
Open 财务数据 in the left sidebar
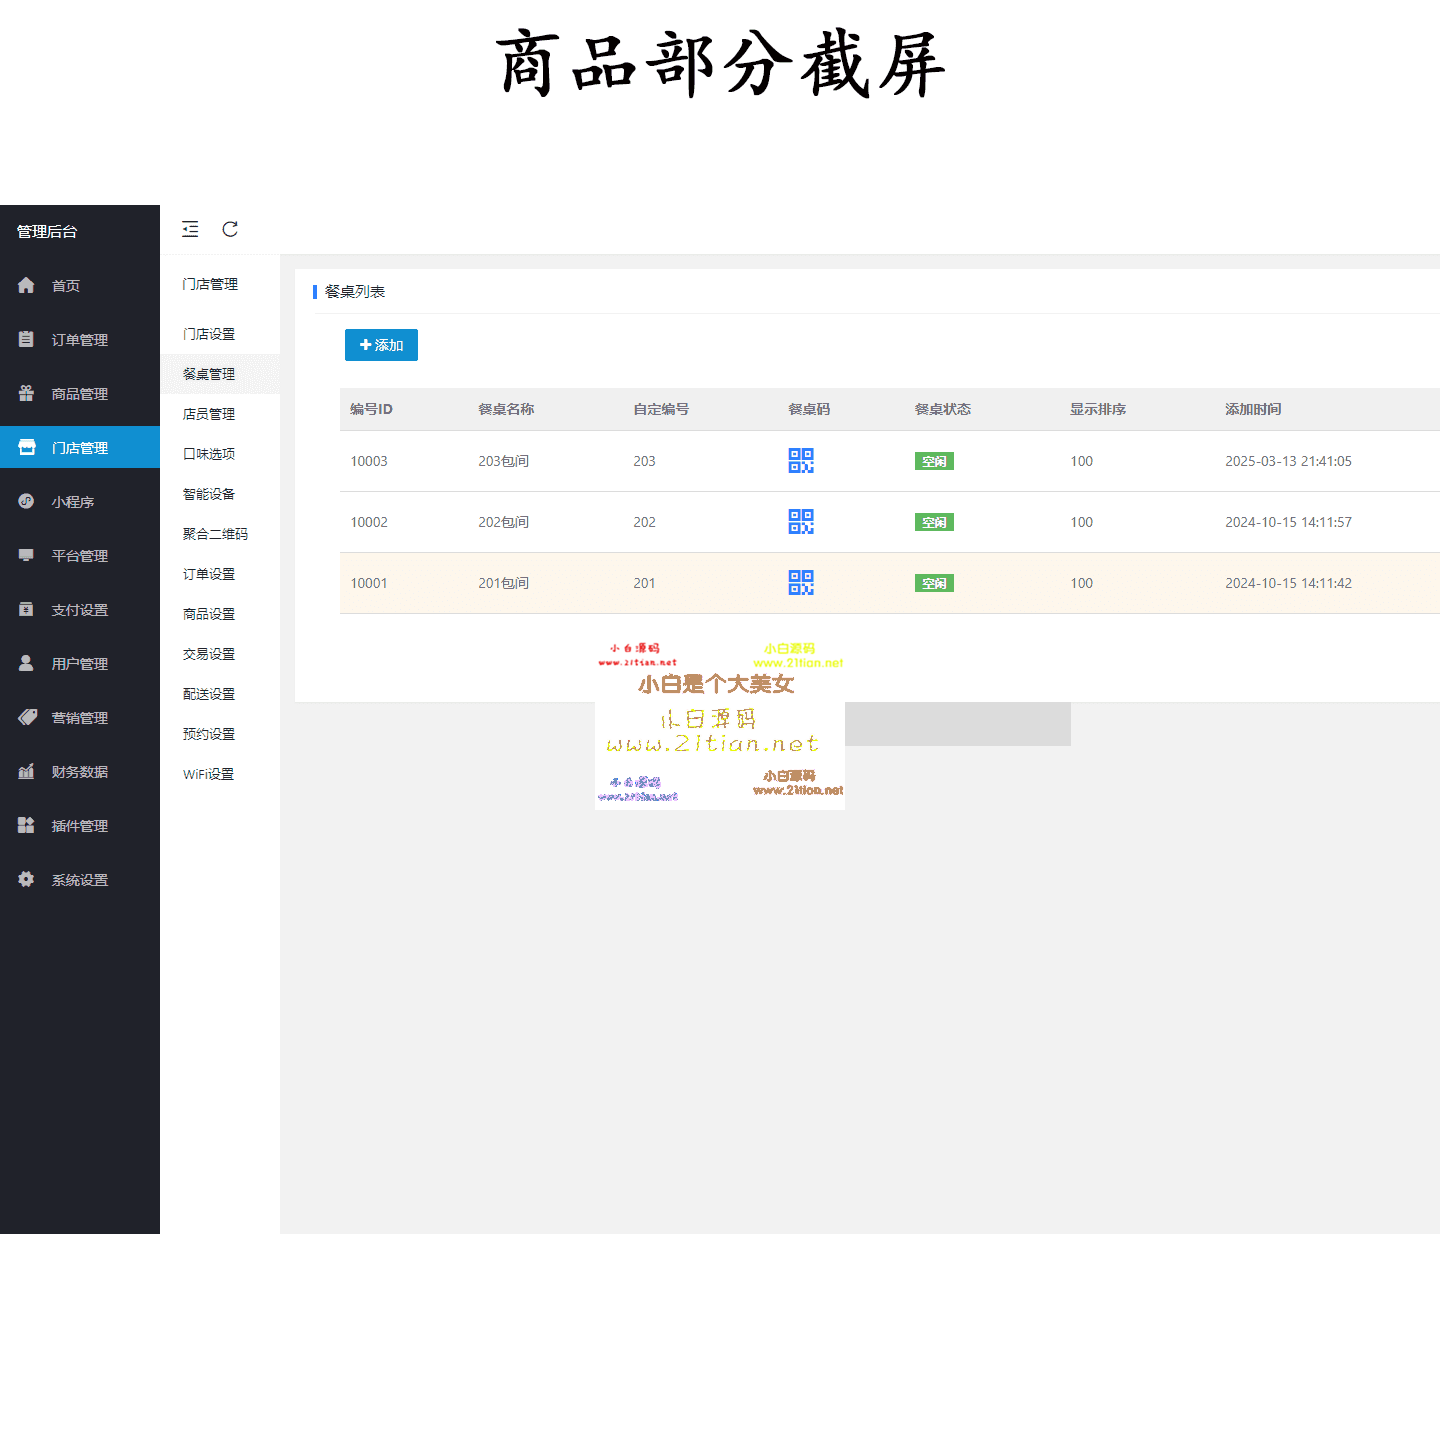79,772
